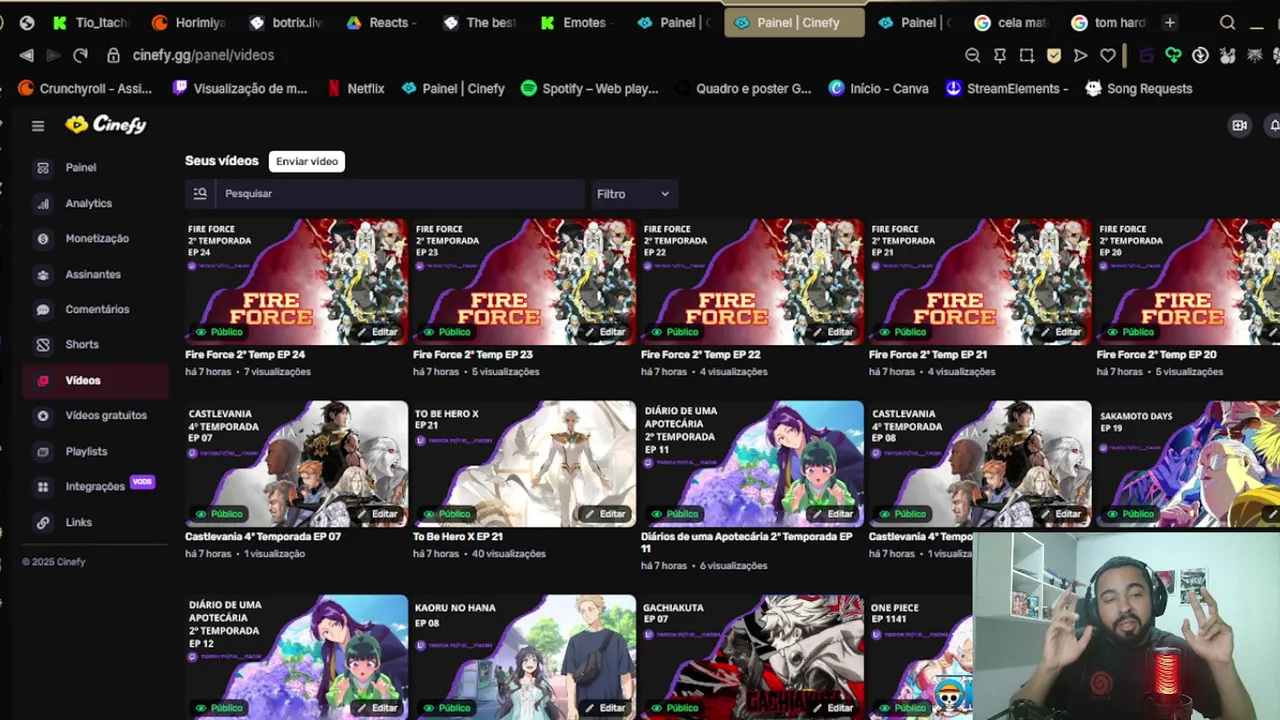Click Público badge on Castlevania EP 07
1280x720 pixels.
[x=219, y=514]
